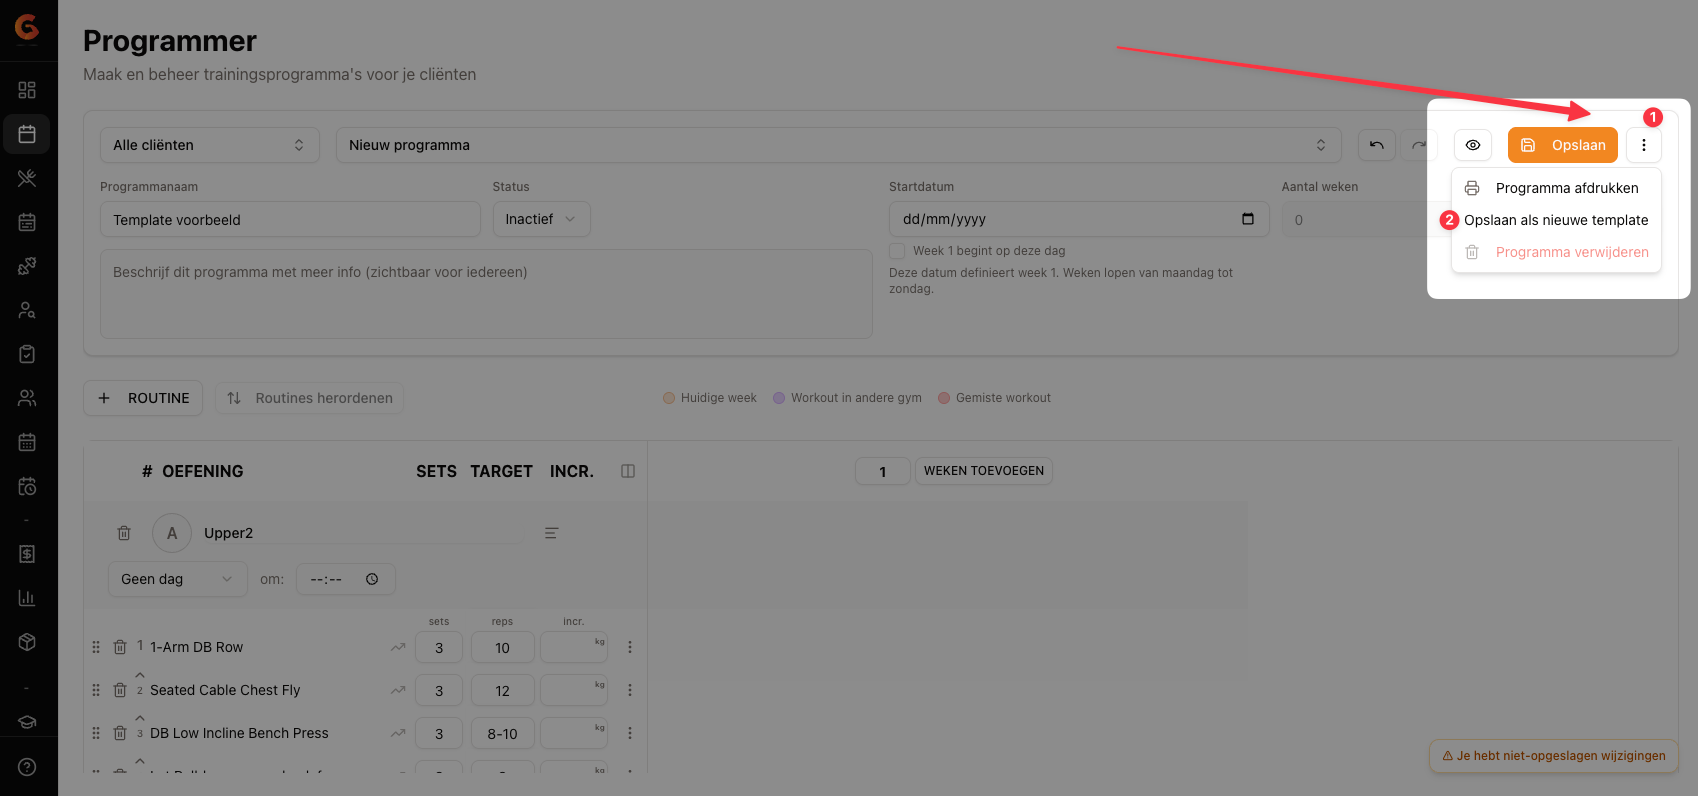Edit sets field for 1-Arm DB Row
Image resolution: width=1698 pixels, height=796 pixels.
click(439, 647)
